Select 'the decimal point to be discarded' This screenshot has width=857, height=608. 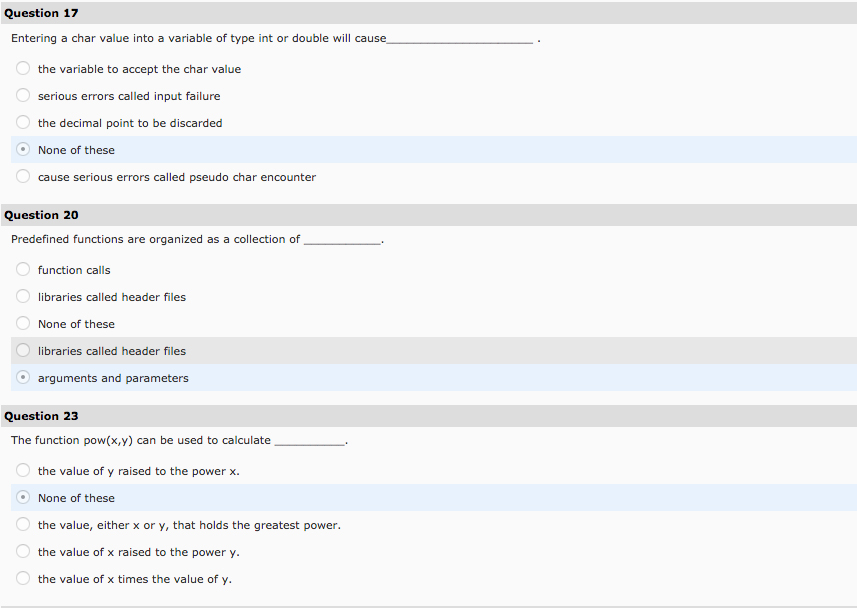click(x=22, y=122)
